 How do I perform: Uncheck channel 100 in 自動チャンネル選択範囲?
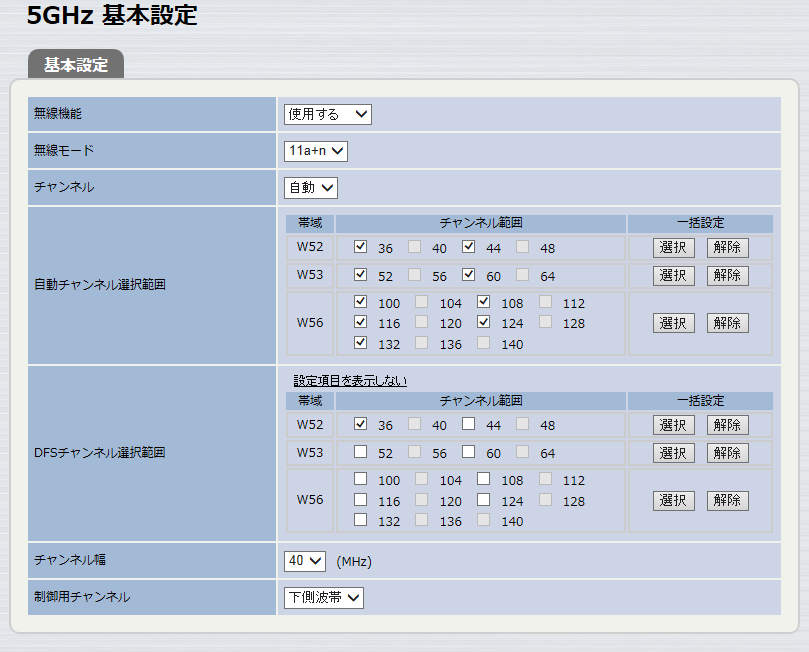[x=361, y=302]
